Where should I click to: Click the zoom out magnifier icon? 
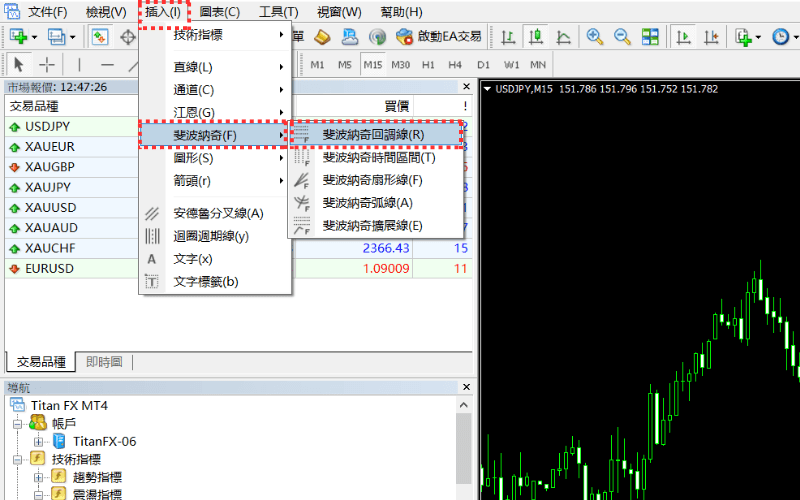(x=622, y=37)
